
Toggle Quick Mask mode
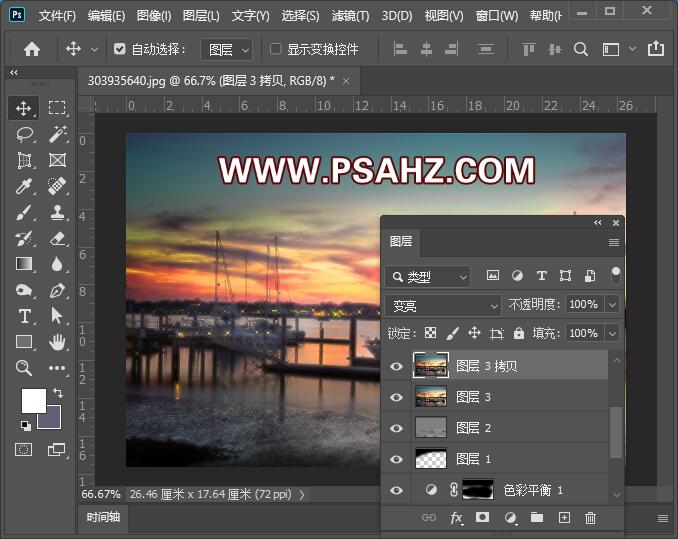(x=23, y=450)
